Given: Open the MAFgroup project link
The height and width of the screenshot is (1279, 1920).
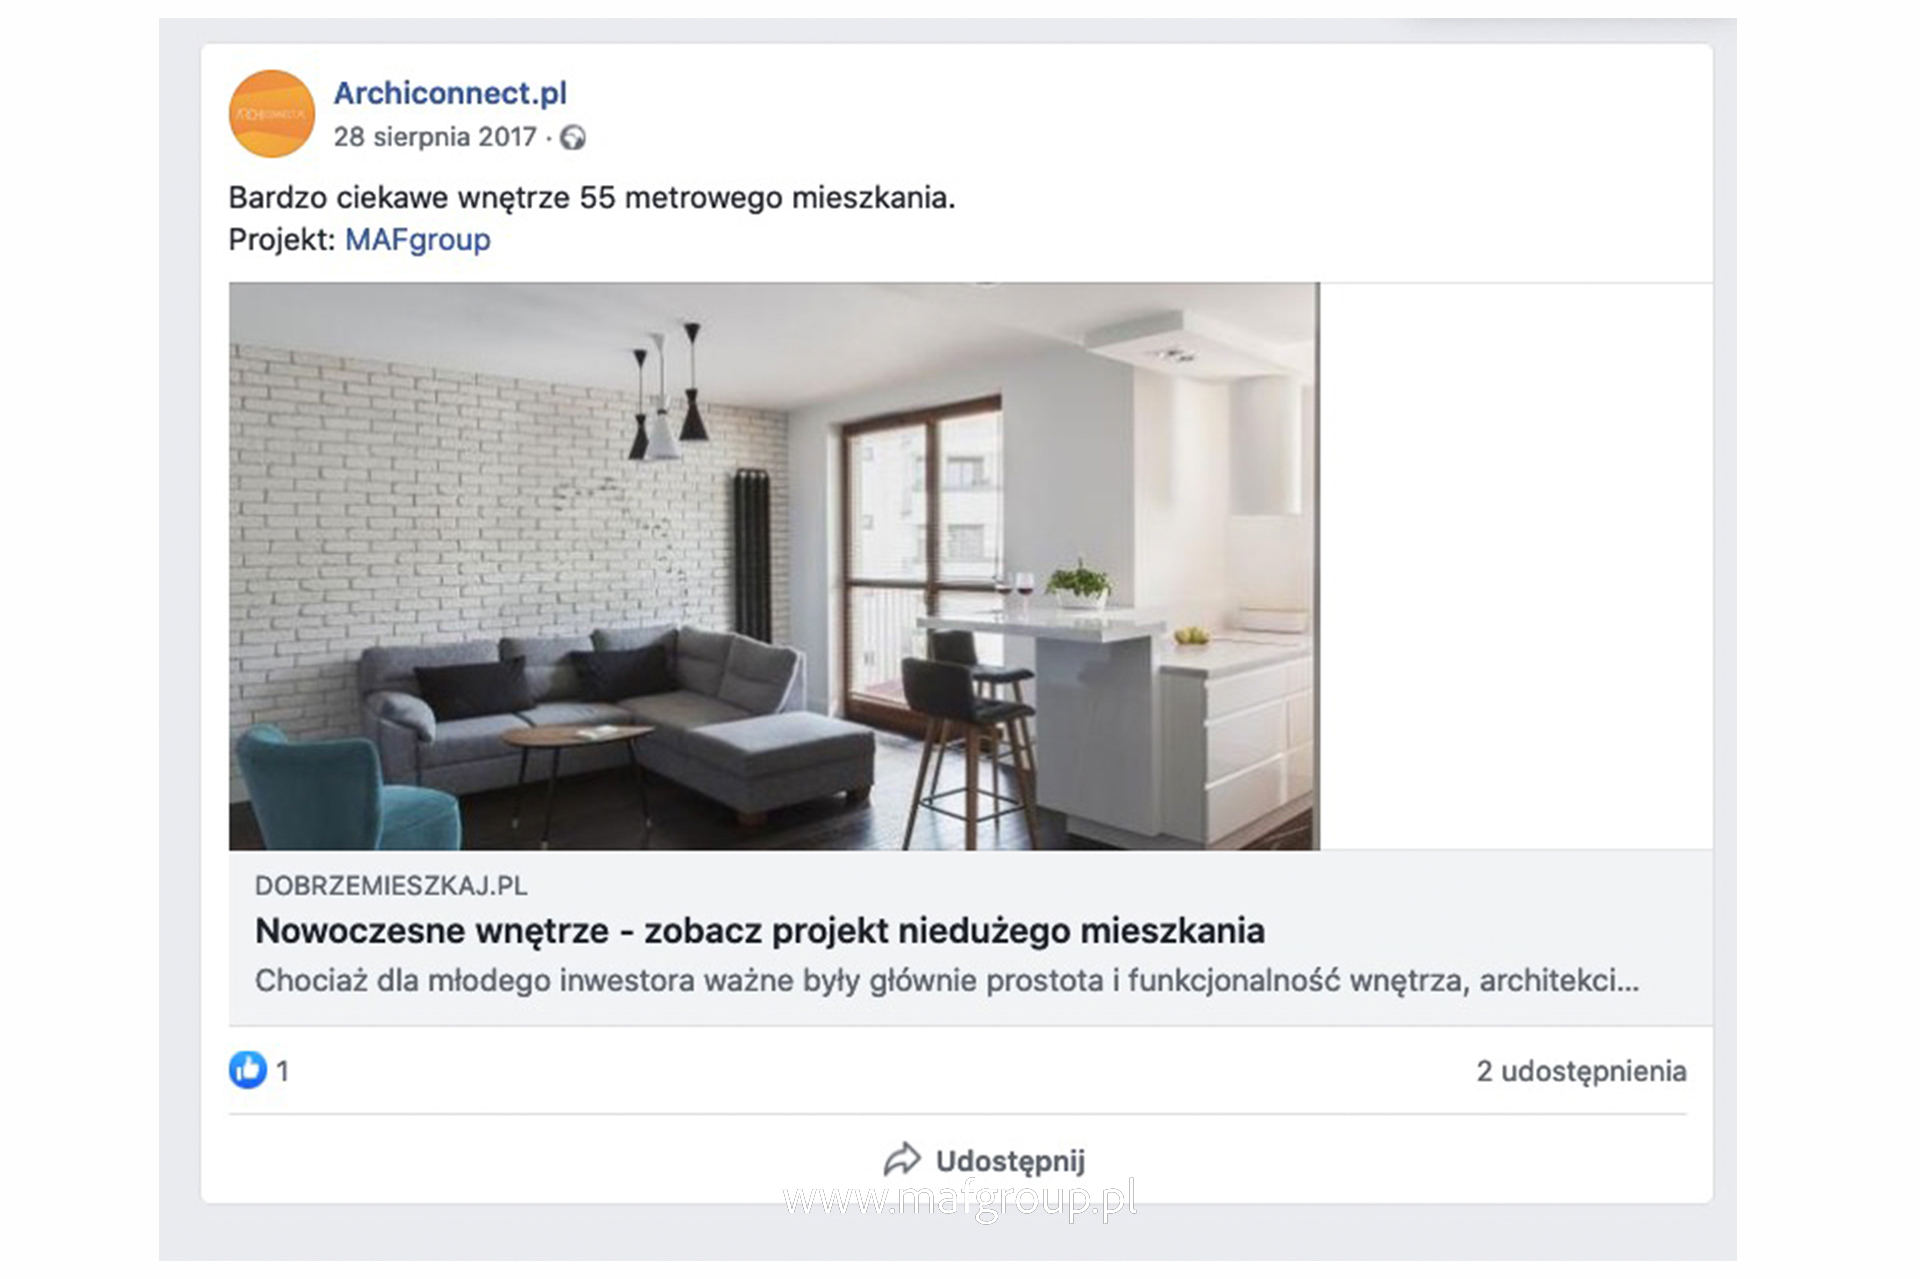Looking at the screenshot, I should tap(418, 240).
